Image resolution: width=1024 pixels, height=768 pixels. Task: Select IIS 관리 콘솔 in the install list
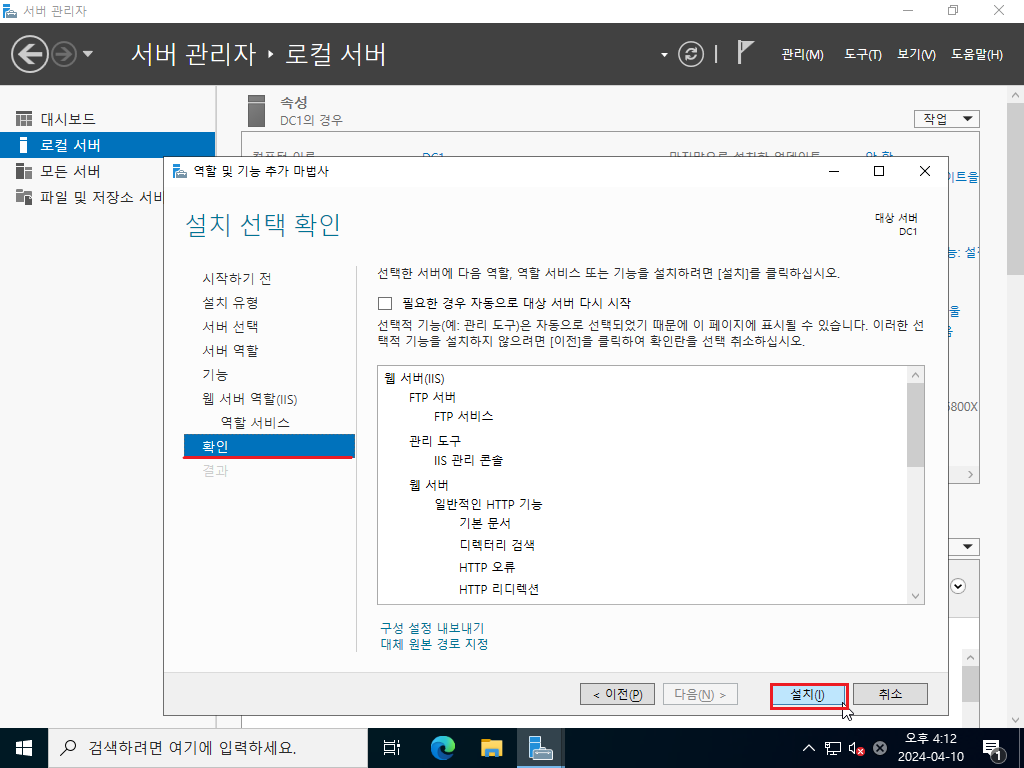pyautogui.click(x=468, y=460)
